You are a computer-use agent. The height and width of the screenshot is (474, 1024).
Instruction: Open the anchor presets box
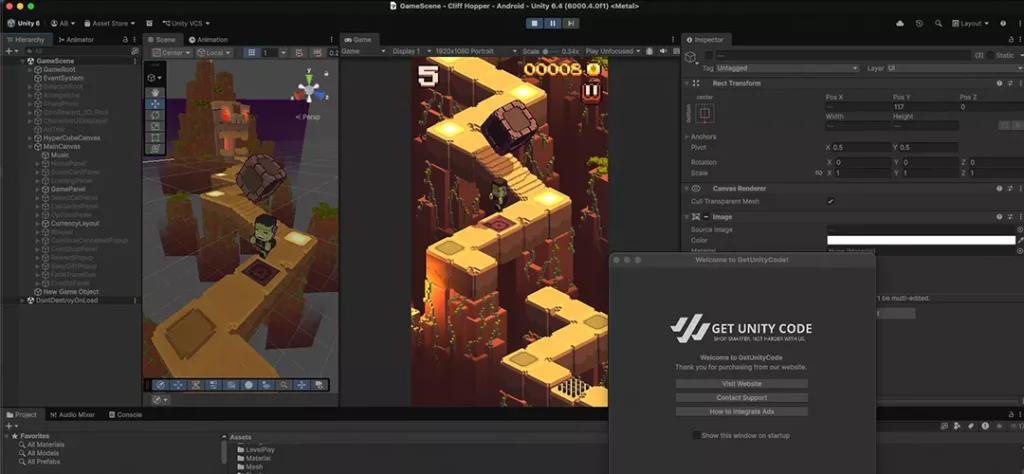click(x=704, y=114)
